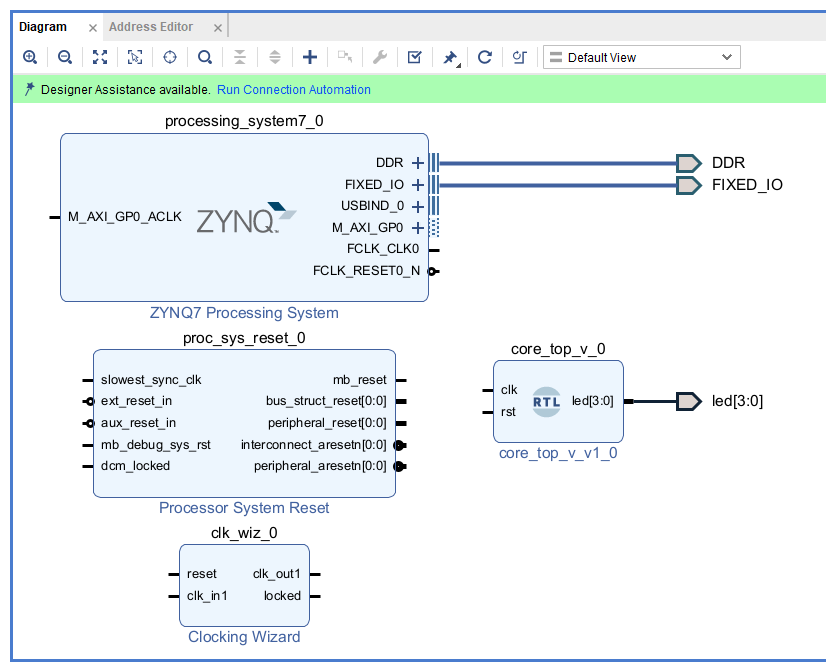Viewport: 826px width, 666px height.
Task: Expand the M_AXI_GP0 interface plus sign
Action: [x=418, y=228]
